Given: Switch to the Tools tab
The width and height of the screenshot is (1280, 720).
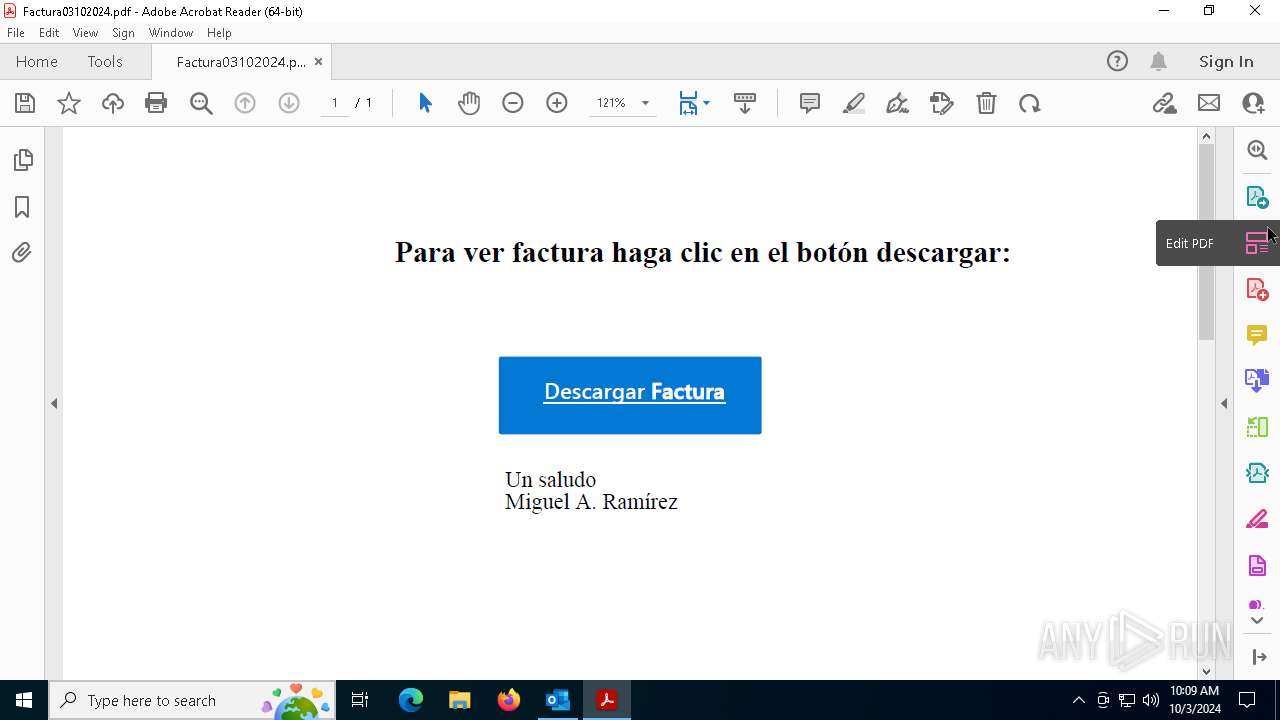Looking at the screenshot, I should (x=105, y=61).
